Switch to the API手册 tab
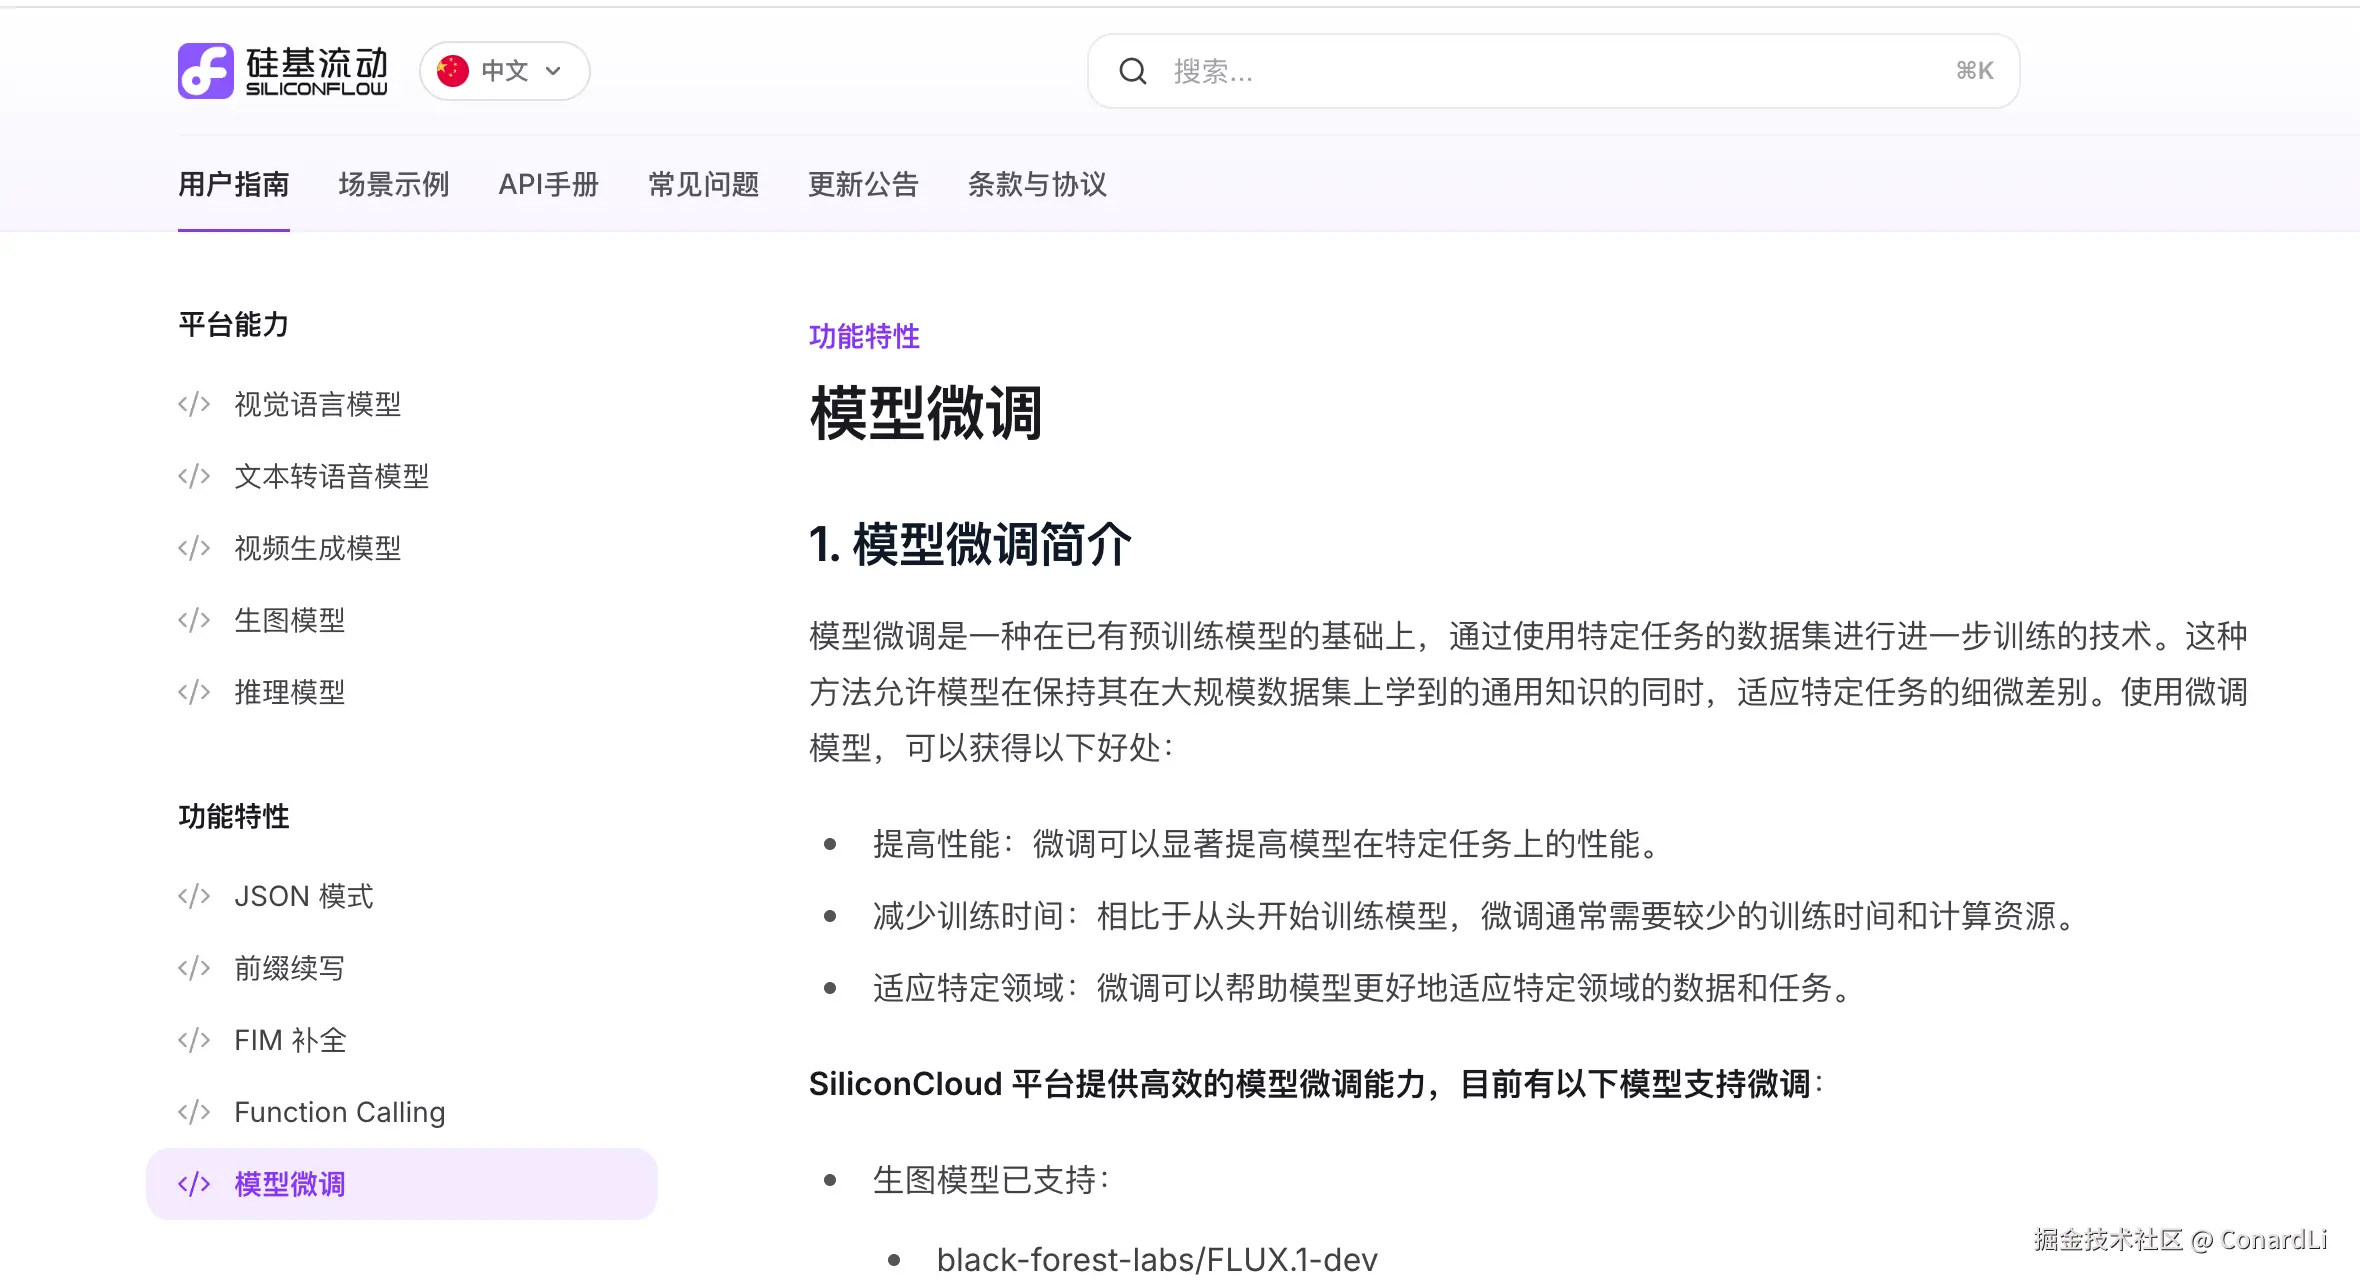This screenshot has height=1286, width=2360. pos(549,184)
